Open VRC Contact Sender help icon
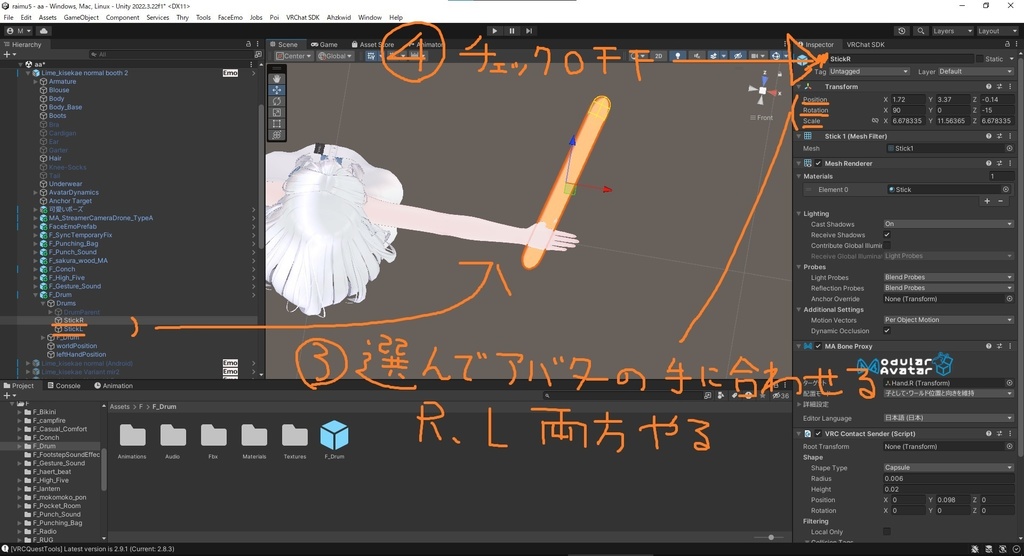The image size is (1024, 556). click(x=988, y=434)
